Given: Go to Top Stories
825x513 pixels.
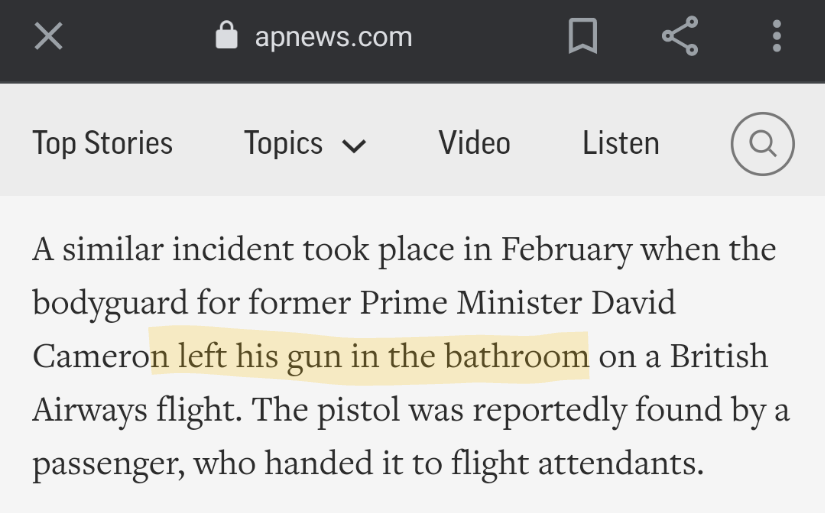Looking at the screenshot, I should 102,143.
